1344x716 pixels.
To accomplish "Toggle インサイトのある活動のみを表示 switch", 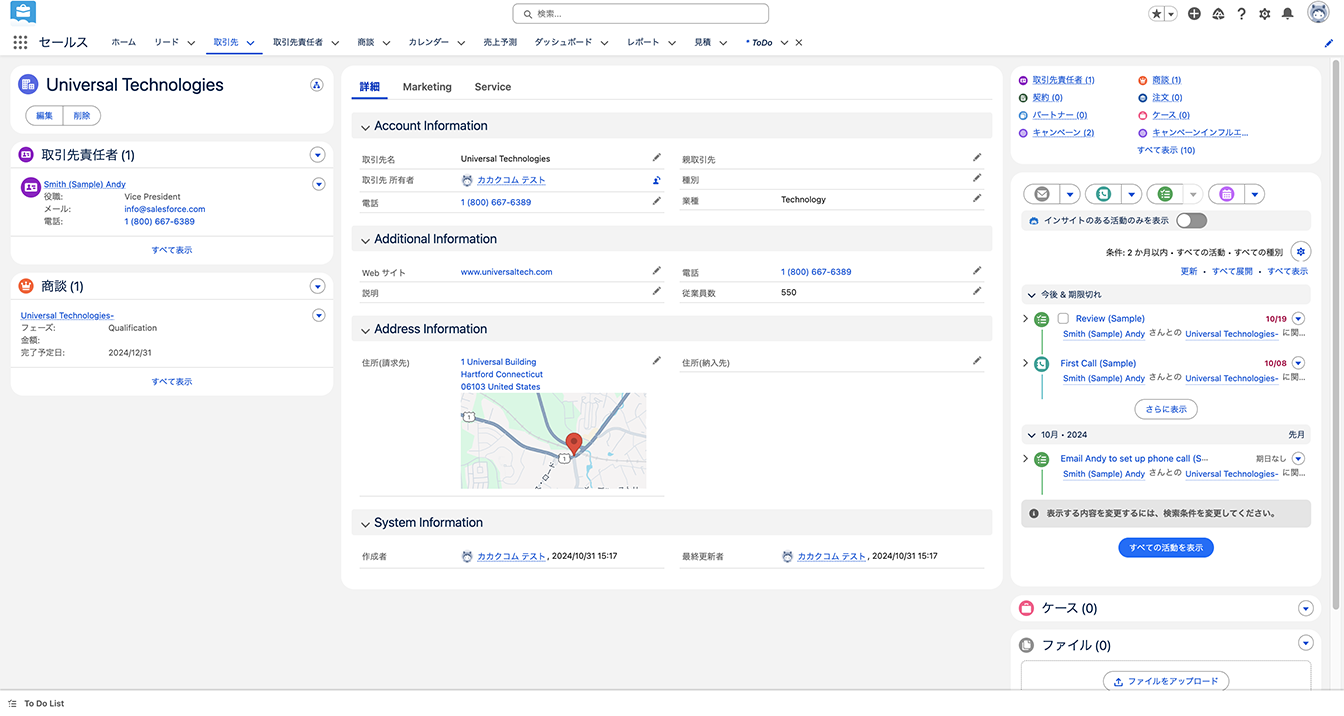I will 1192,220.
